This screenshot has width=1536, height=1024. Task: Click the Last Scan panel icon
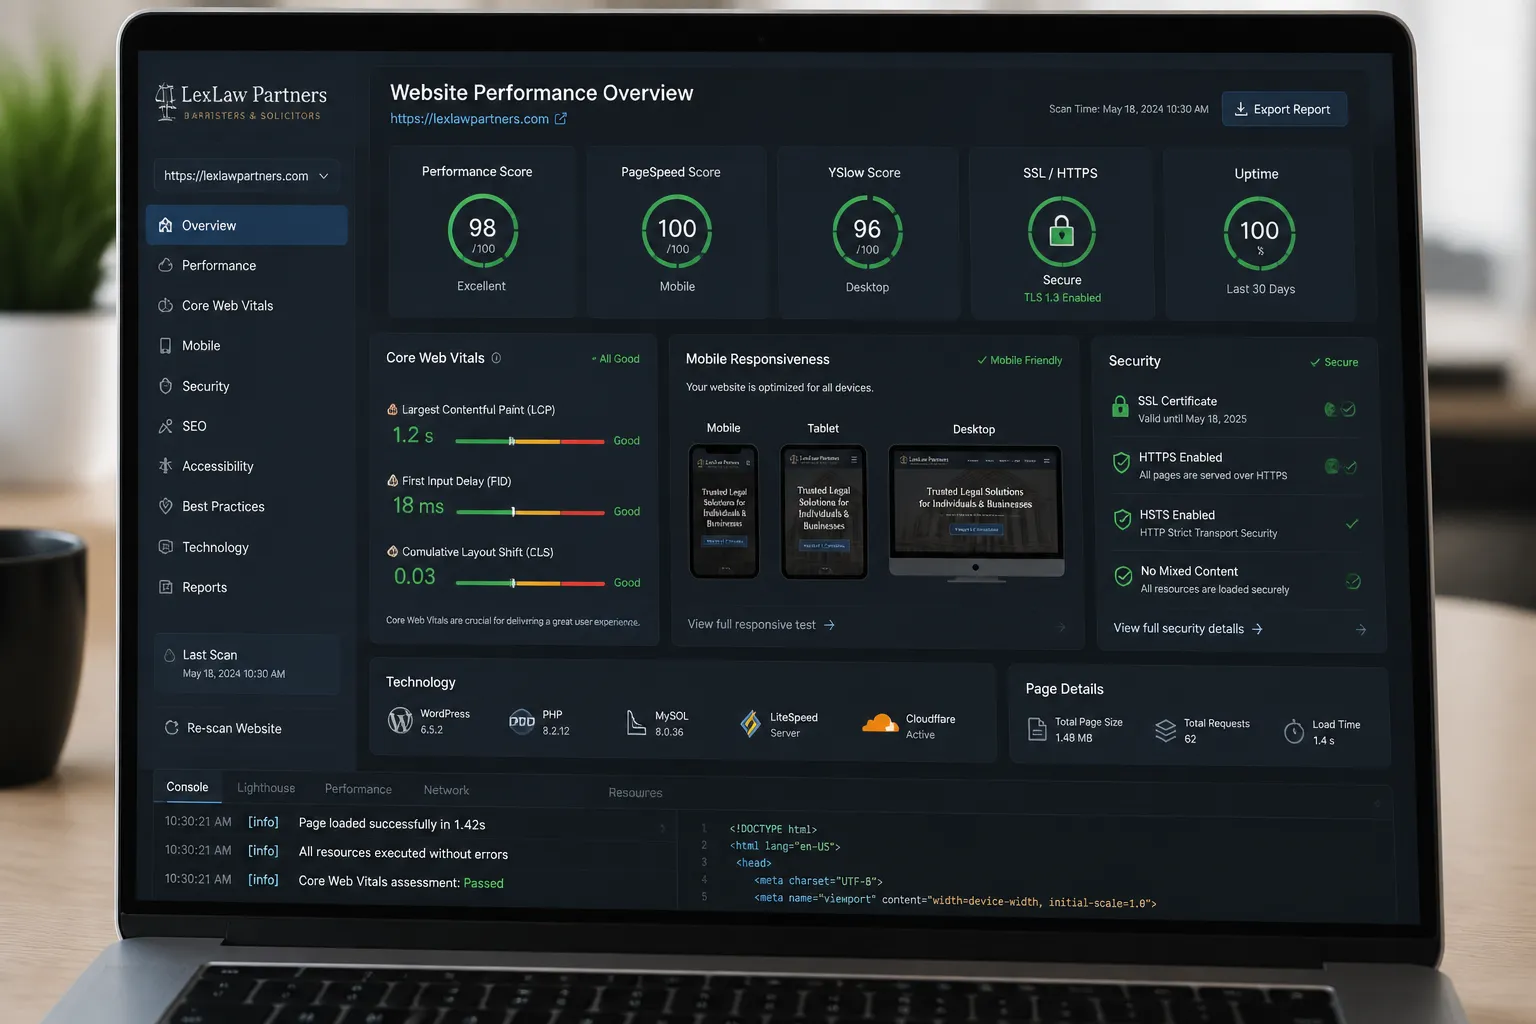tap(169, 656)
